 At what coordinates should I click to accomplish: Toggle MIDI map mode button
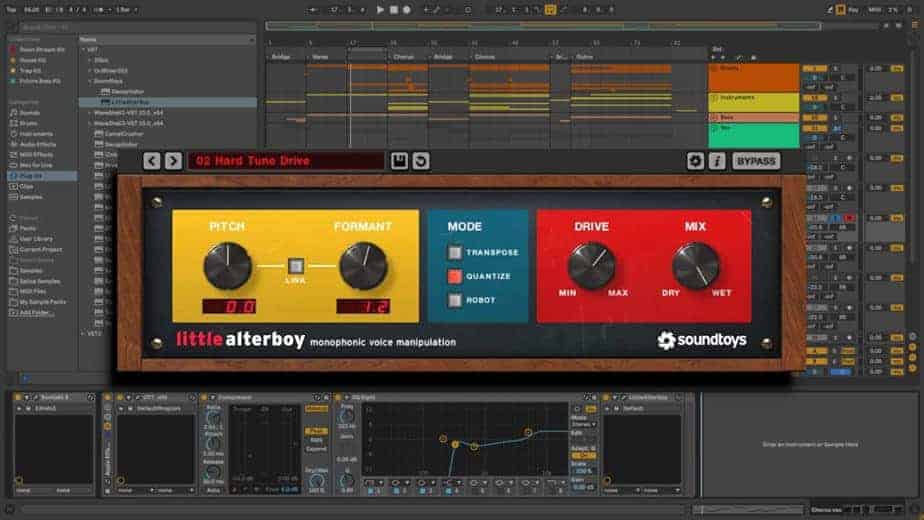tap(875, 9)
